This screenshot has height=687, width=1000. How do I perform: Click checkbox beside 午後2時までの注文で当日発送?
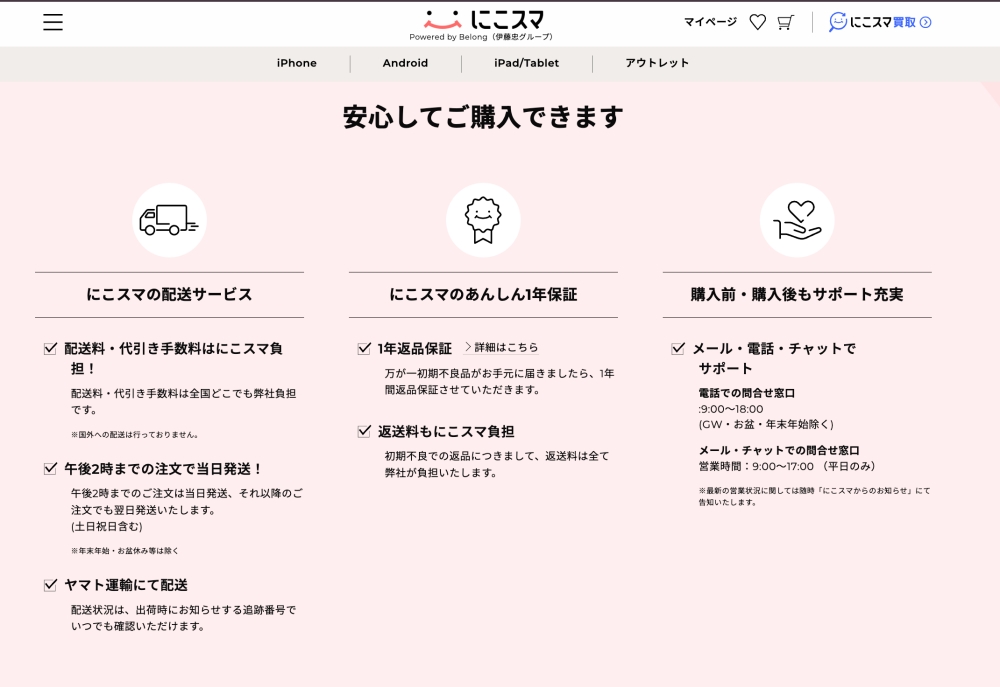coord(50,468)
